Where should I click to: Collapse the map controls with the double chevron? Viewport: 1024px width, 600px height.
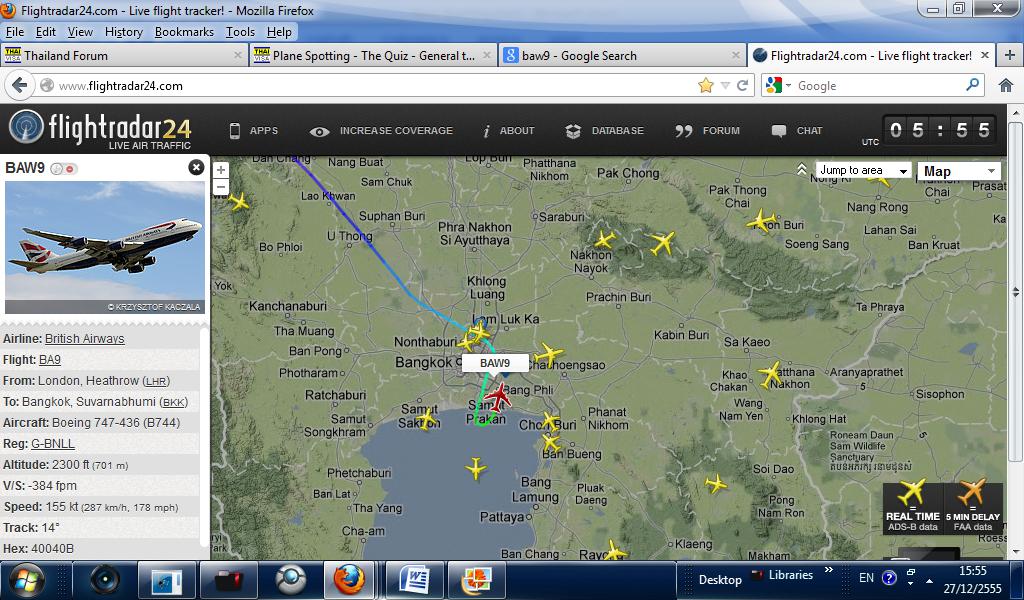pyautogui.click(x=802, y=170)
